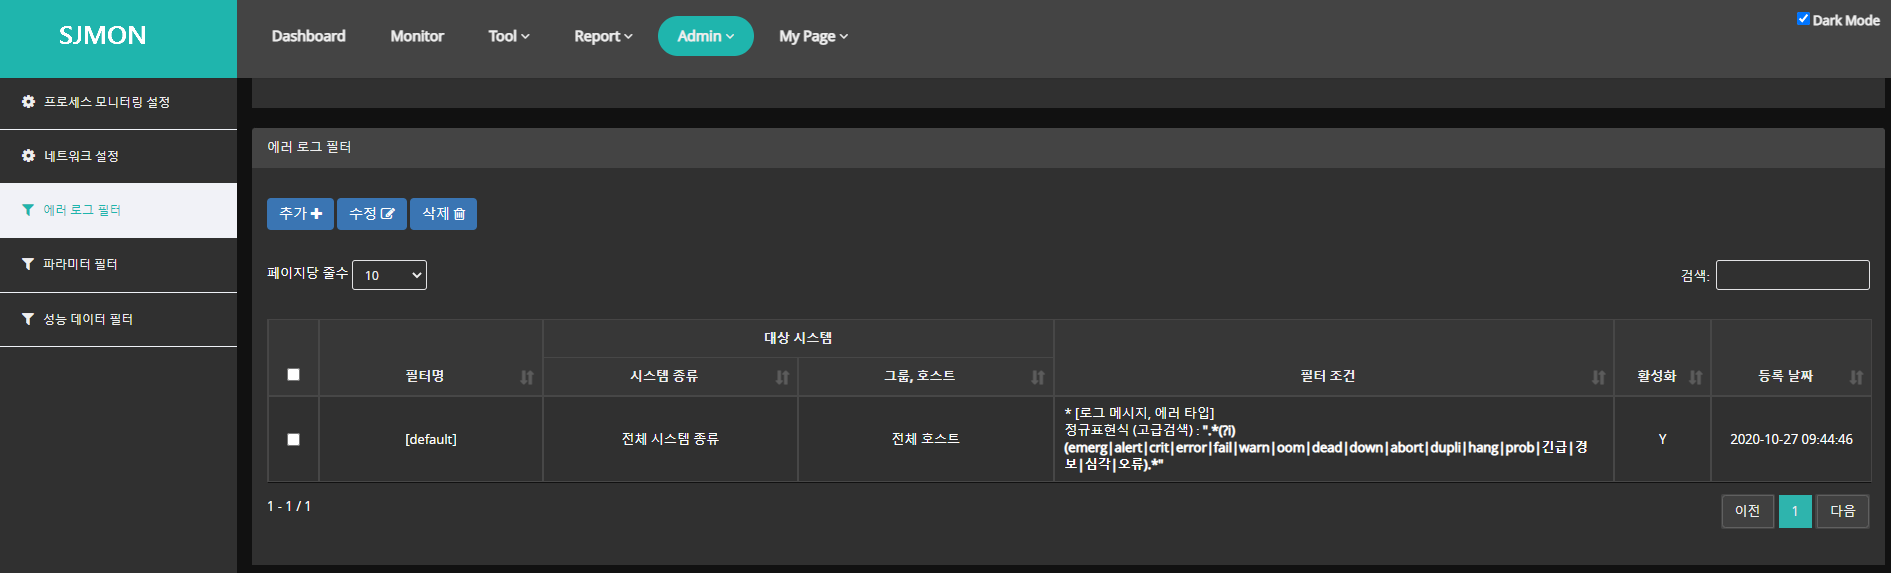Click the funnel icon beside 파라미터 필터

tap(28, 264)
